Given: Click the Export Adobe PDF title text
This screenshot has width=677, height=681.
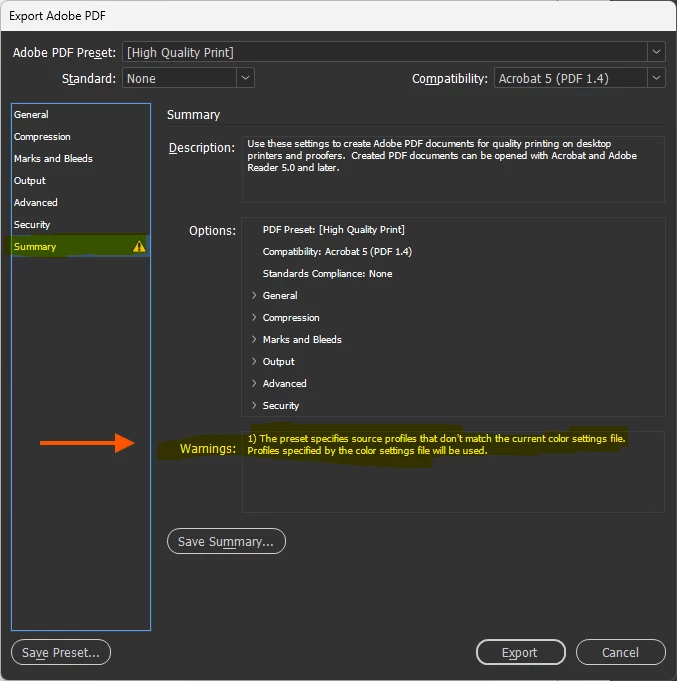Looking at the screenshot, I should point(57,16).
